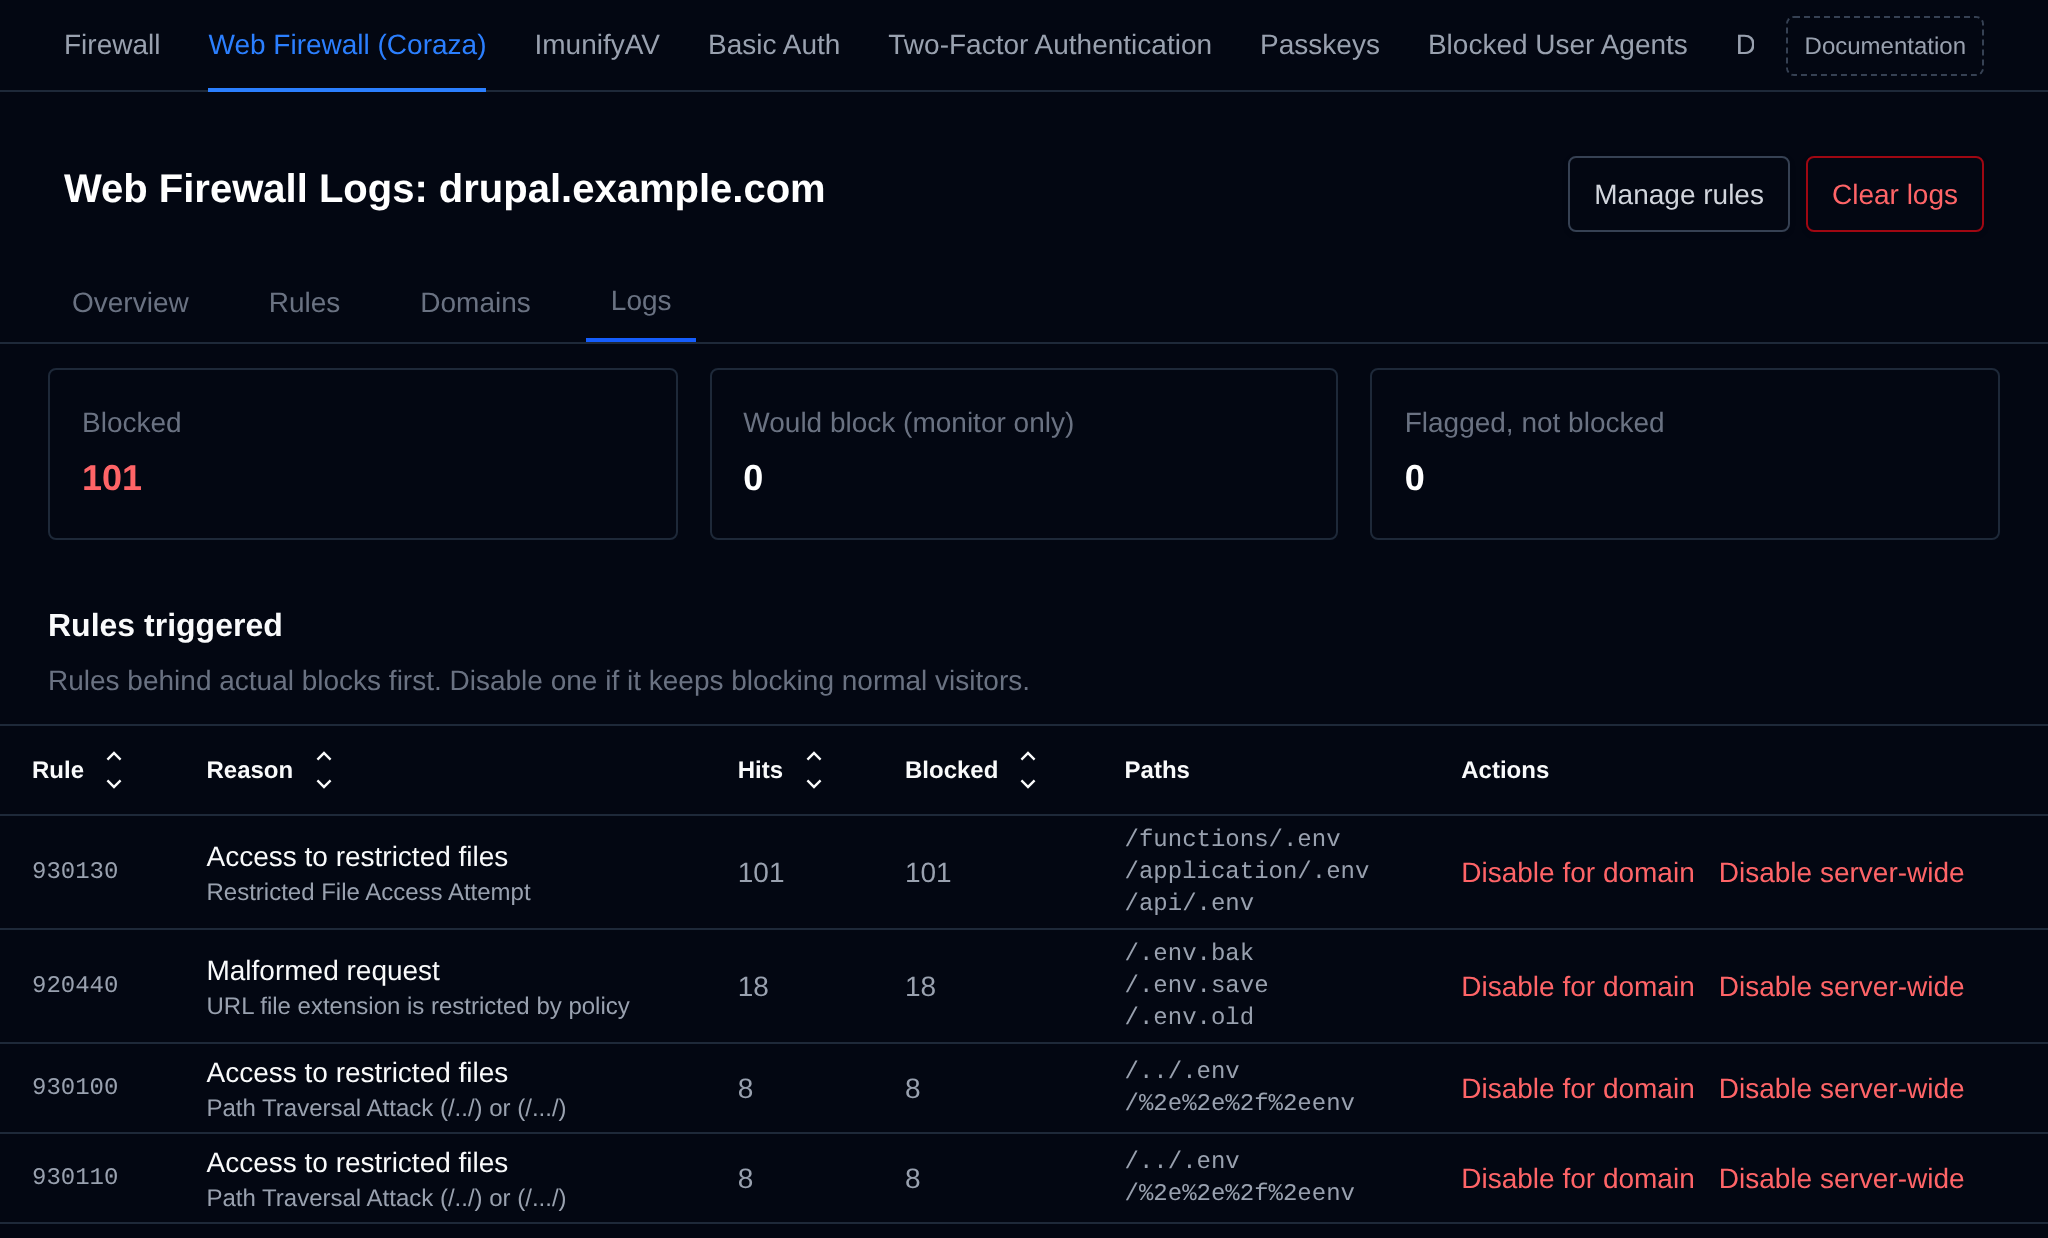Disable rule 930100 for domain
The image size is (2048, 1238).
coord(1578,1089)
